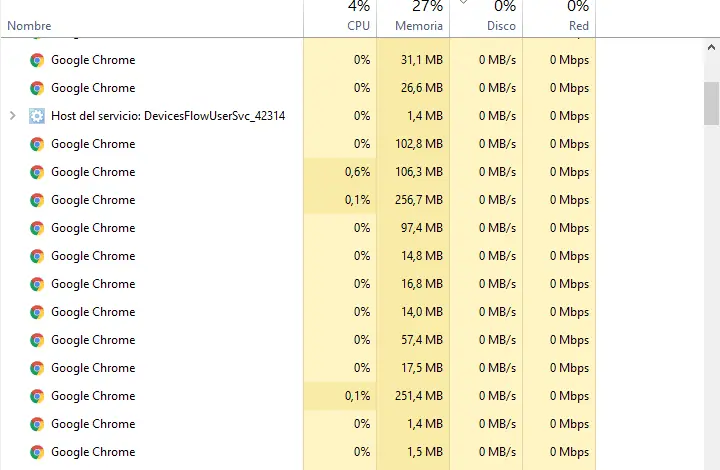Click Chrome icon with 102,8 MB memory

pyautogui.click(x=37, y=144)
